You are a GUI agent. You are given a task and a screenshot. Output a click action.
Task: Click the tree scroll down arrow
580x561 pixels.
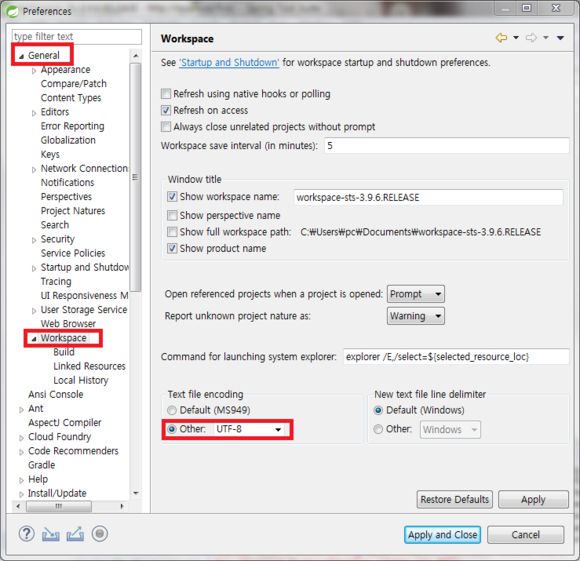[x=136, y=493]
